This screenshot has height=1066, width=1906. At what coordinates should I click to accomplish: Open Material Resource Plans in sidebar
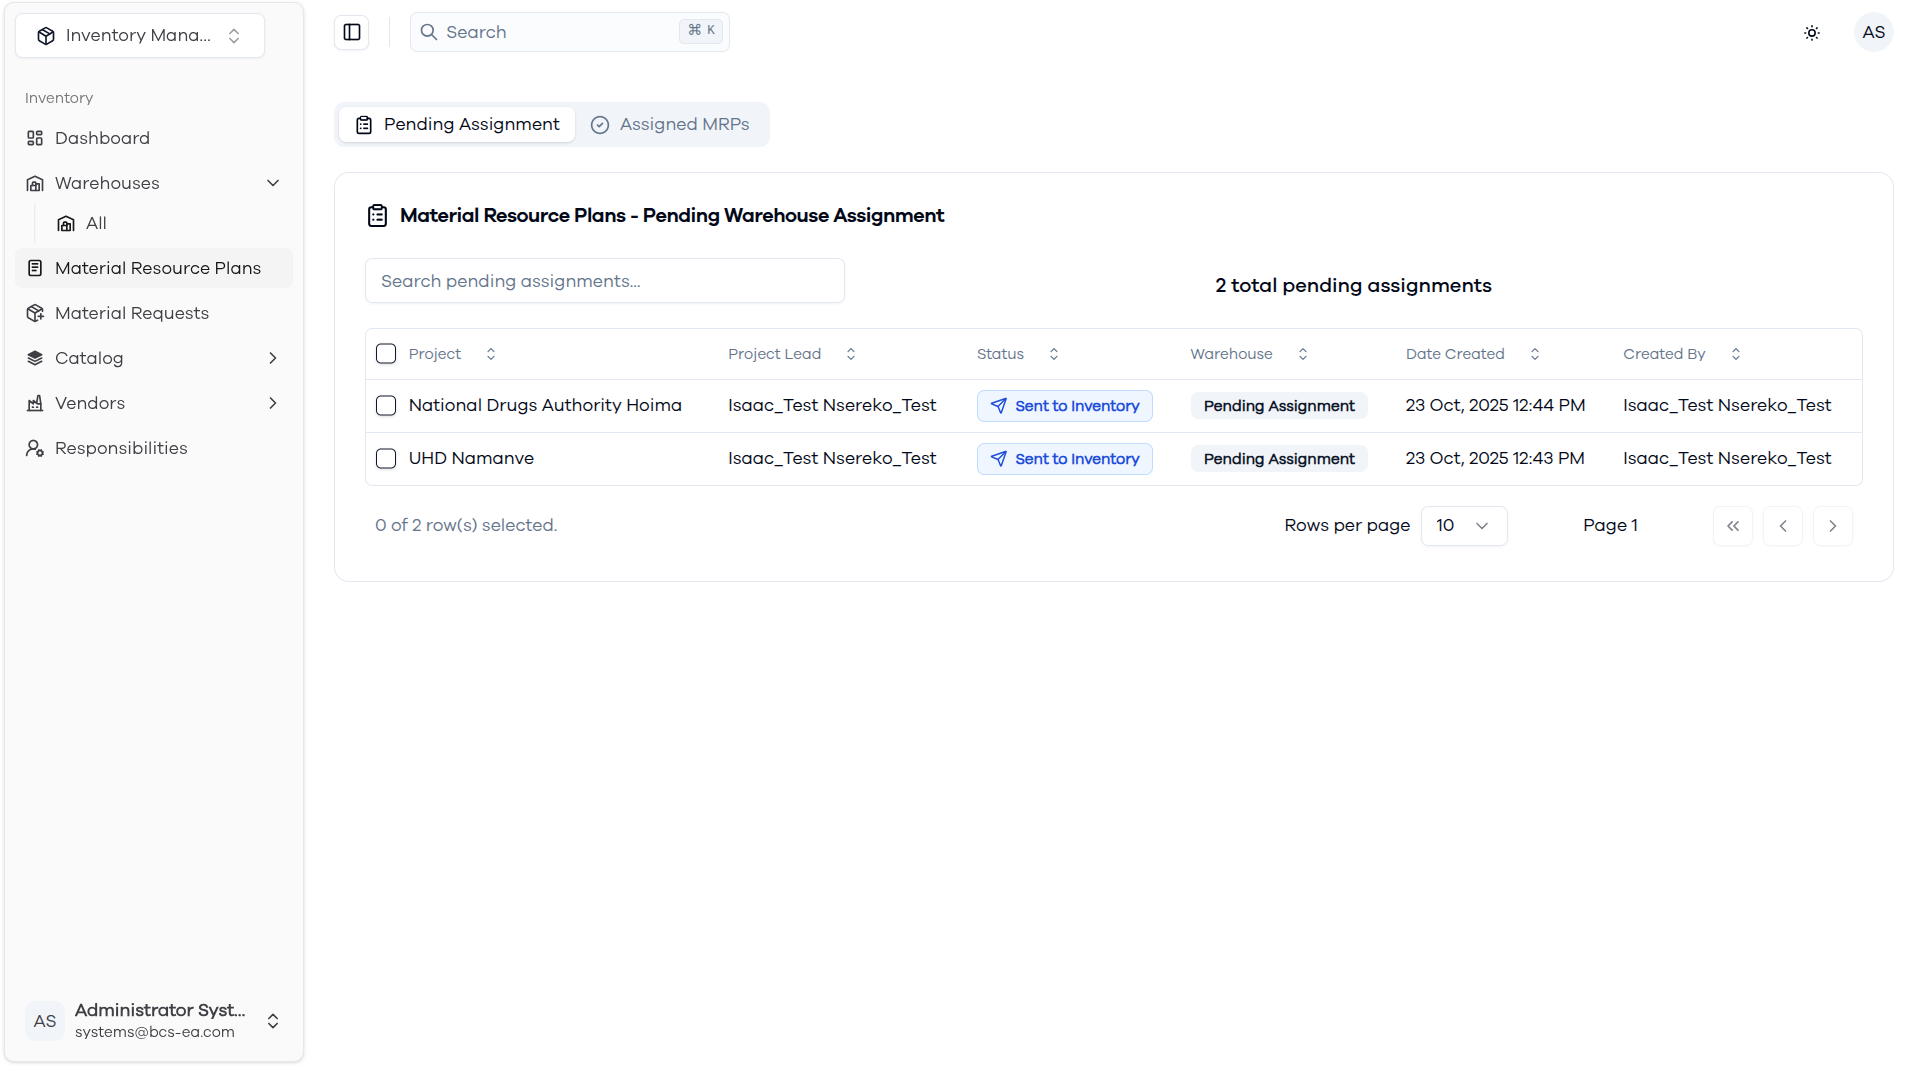[x=154, y=268]
